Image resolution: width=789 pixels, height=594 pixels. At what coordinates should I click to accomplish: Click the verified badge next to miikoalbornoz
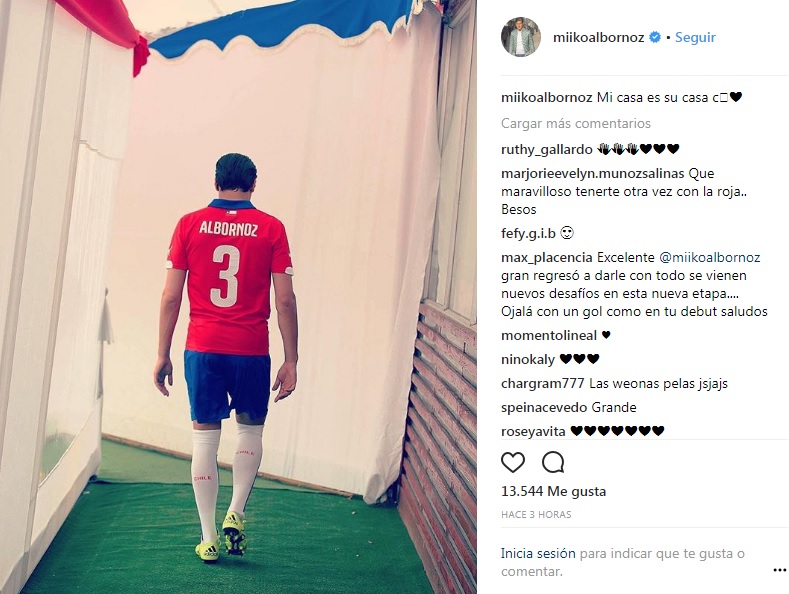[655, 37]
